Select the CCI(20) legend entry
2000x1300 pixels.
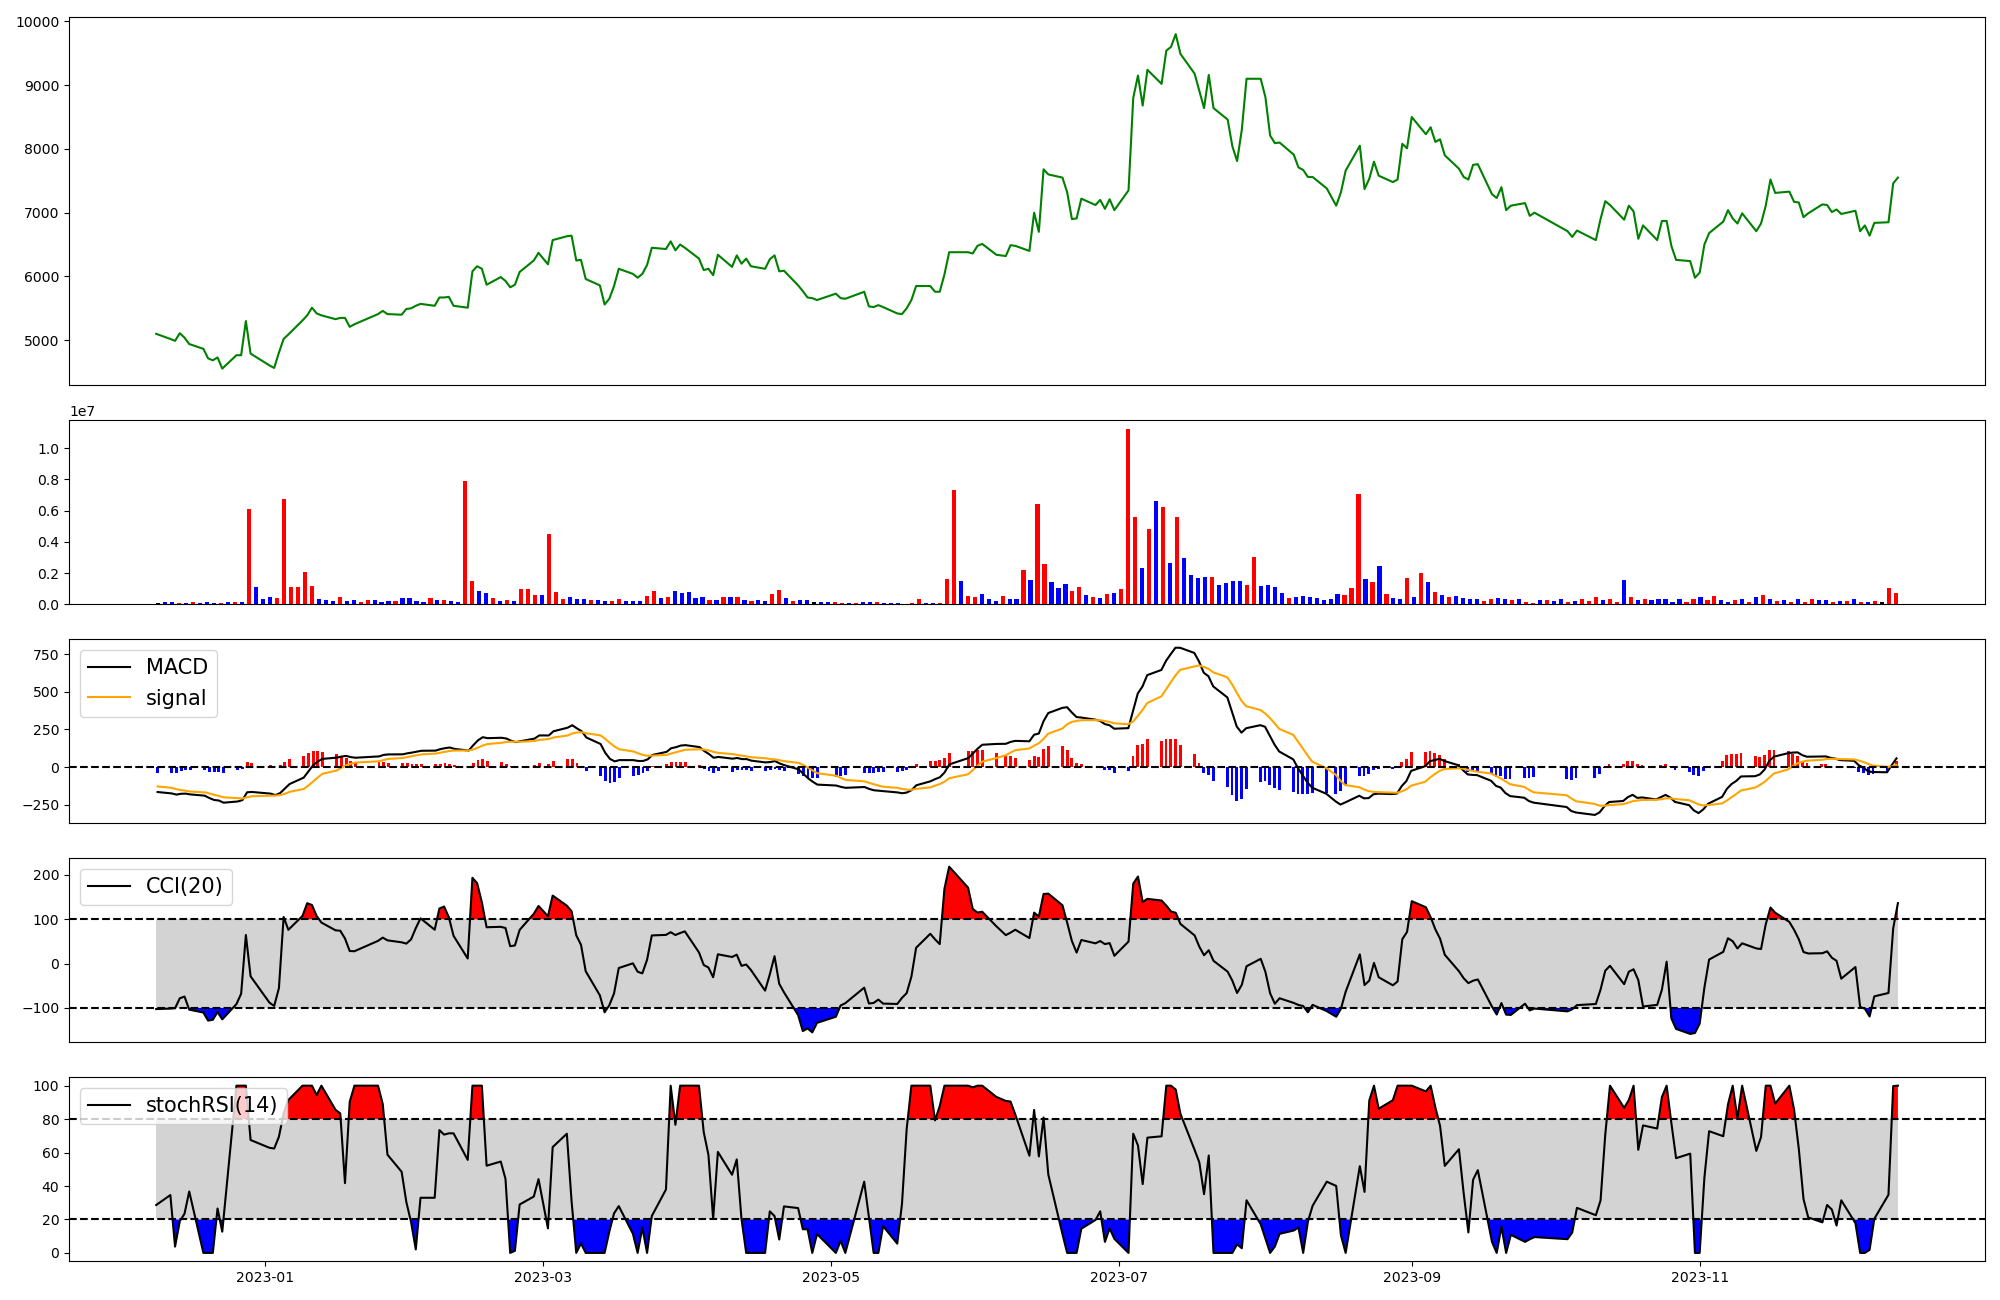(184, 886)
